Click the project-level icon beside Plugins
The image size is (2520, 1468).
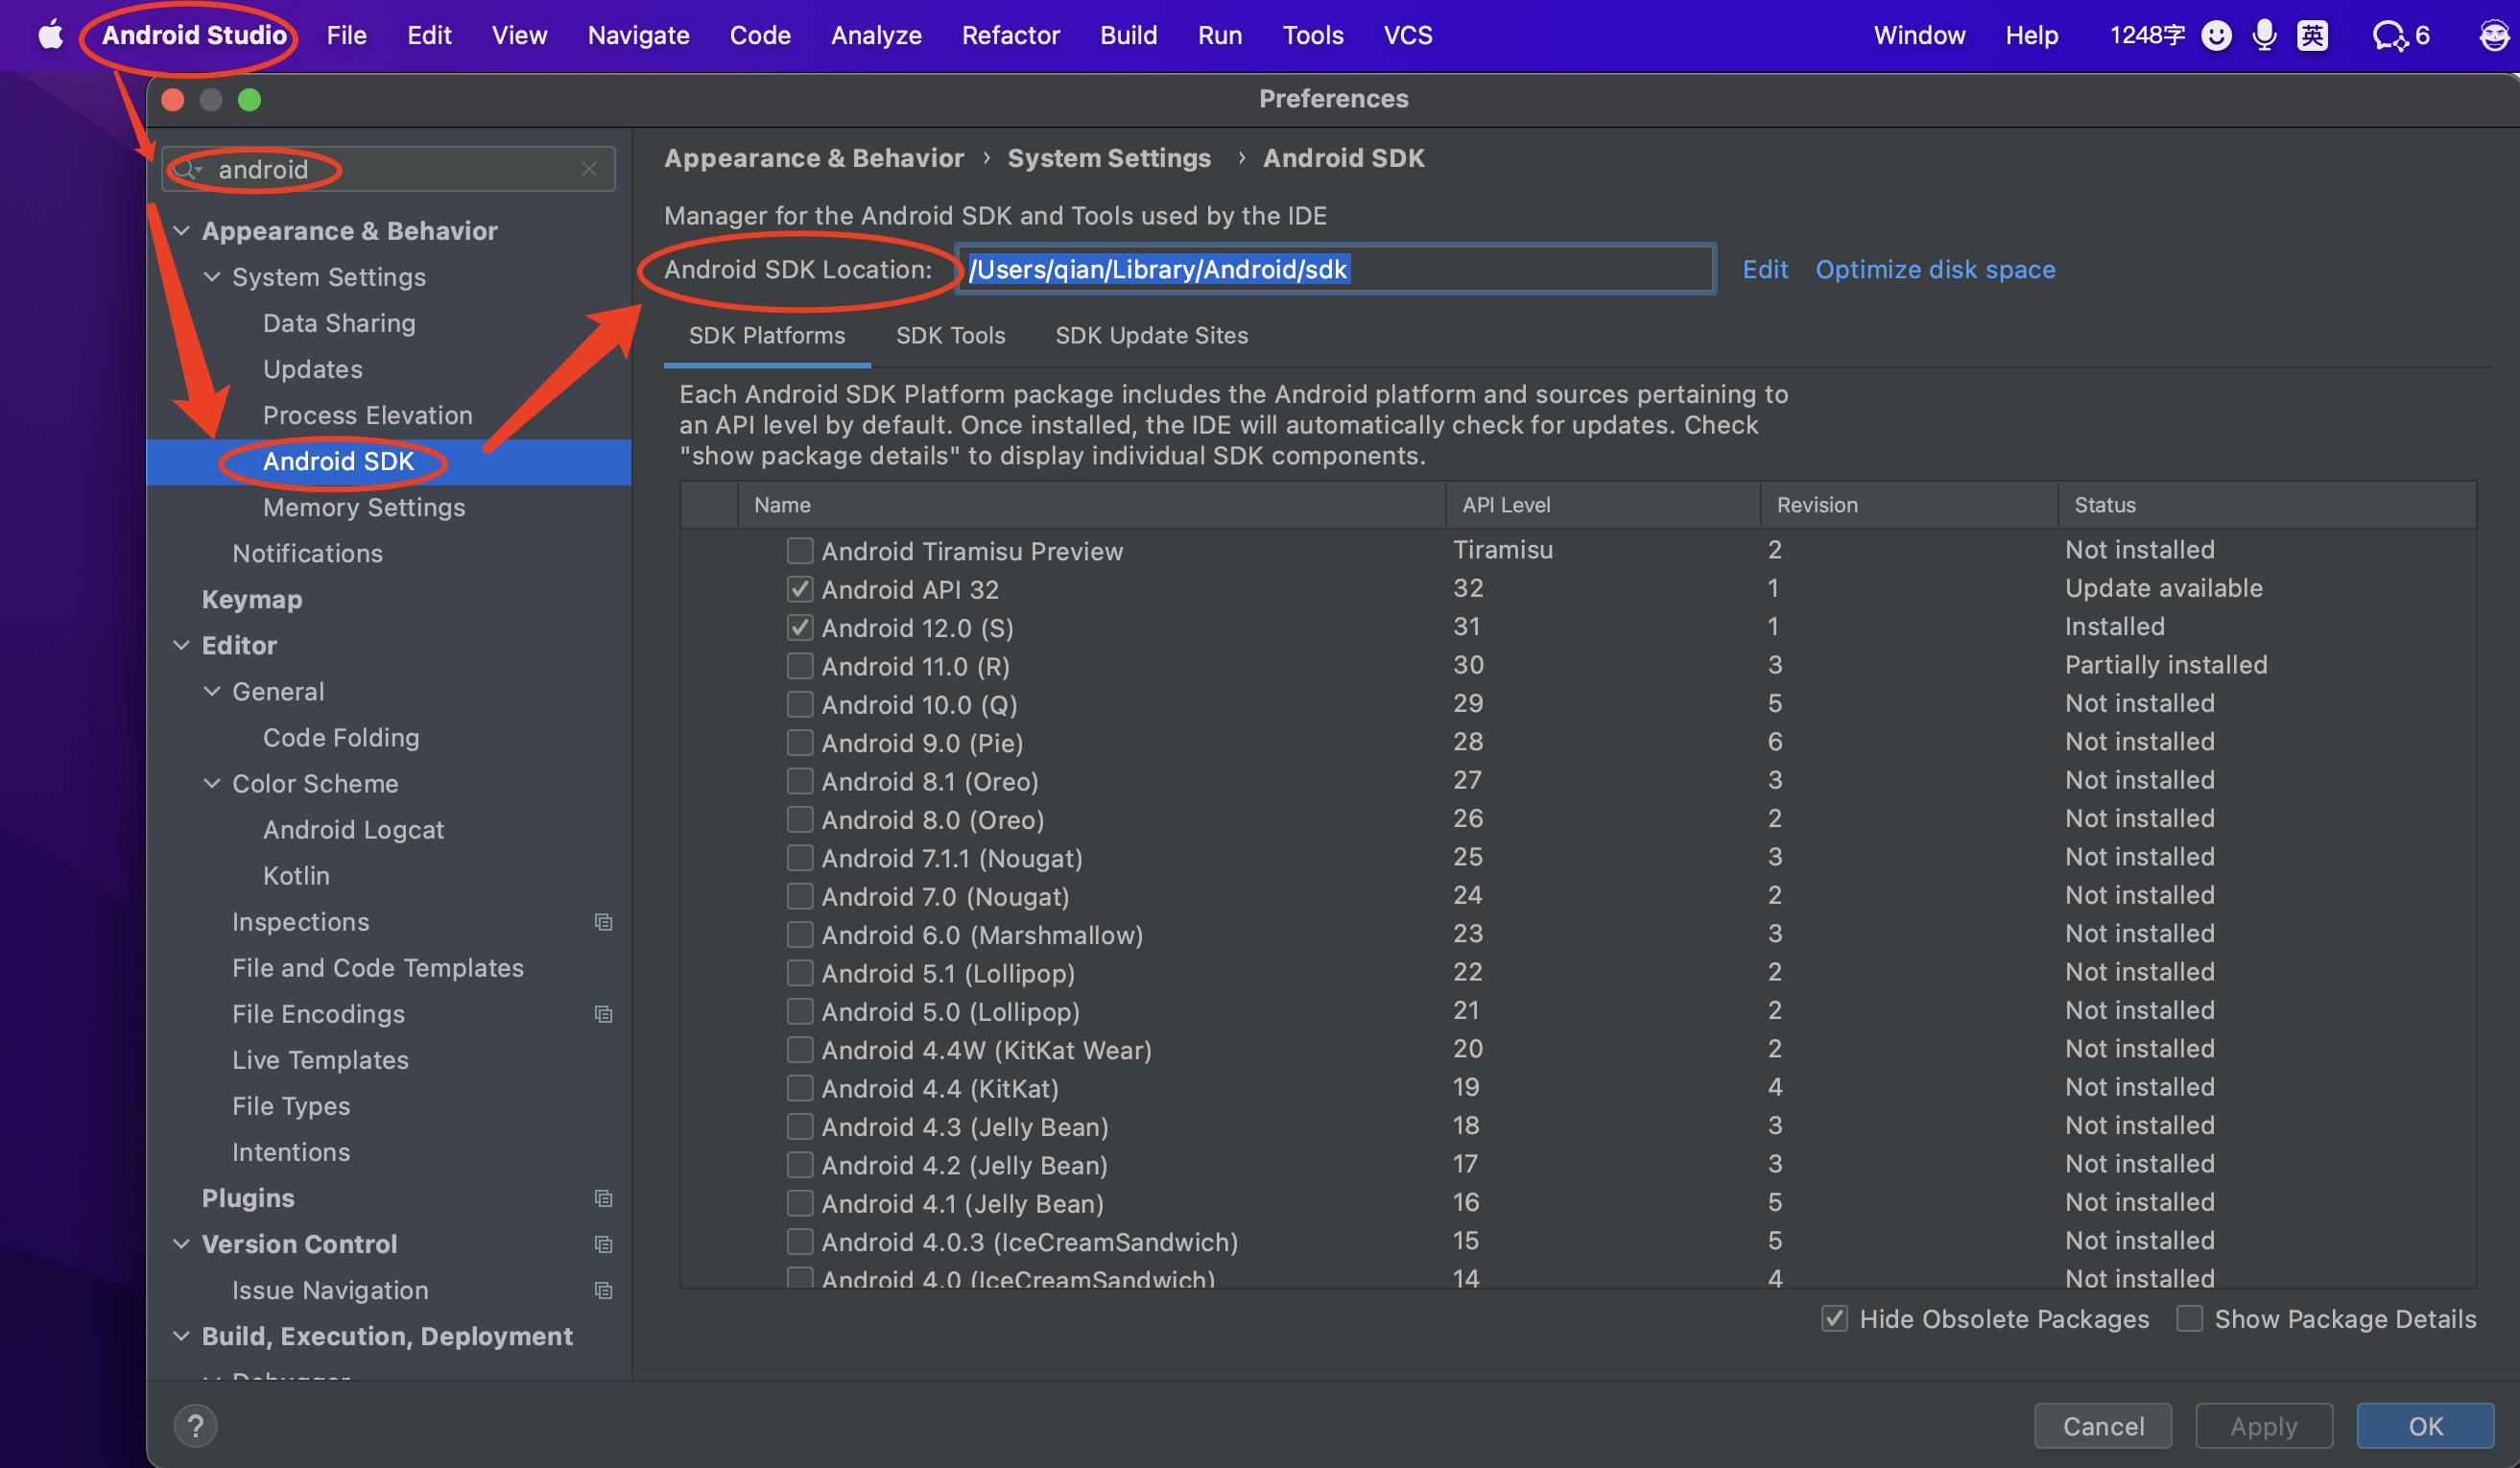[603, 1198]
